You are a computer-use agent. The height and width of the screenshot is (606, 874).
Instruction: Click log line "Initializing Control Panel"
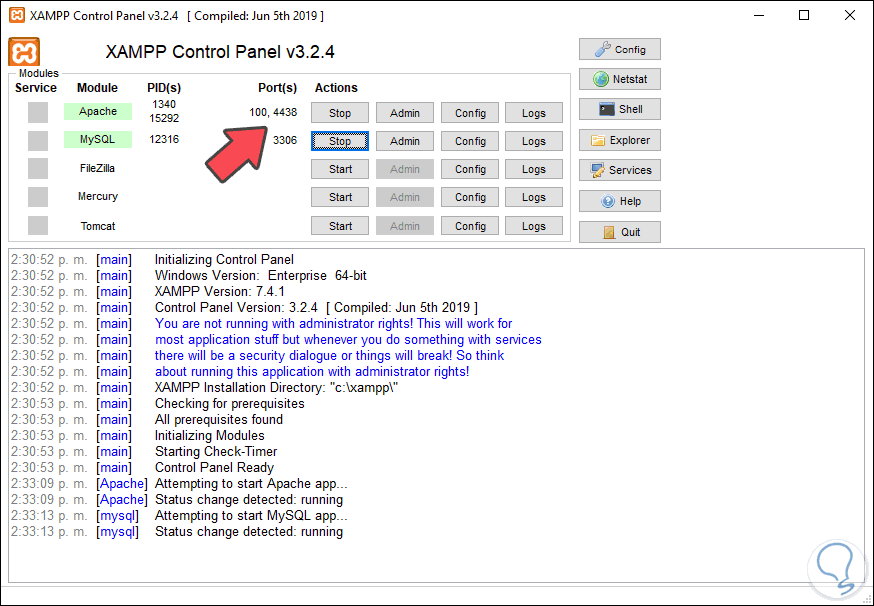point(225,259)
